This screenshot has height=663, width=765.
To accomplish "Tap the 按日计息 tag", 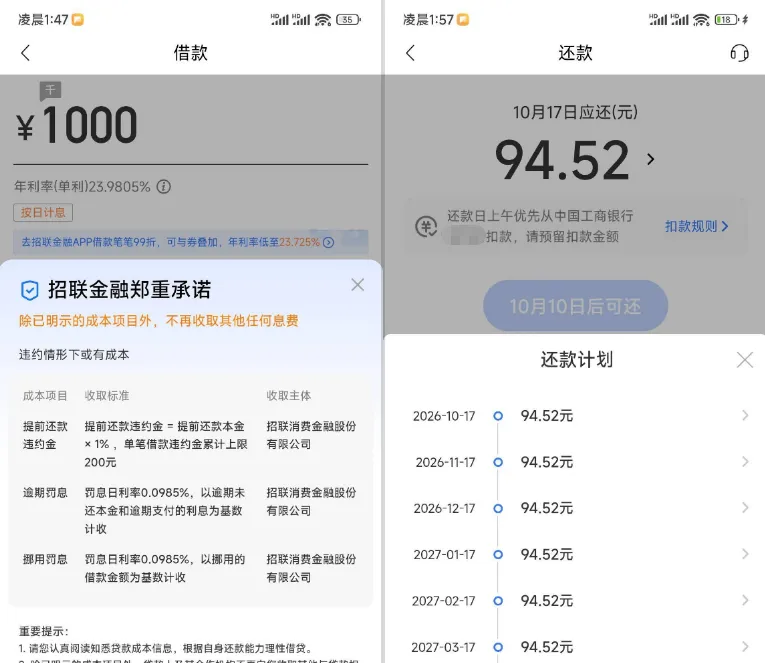I will (x=43, y=213).
